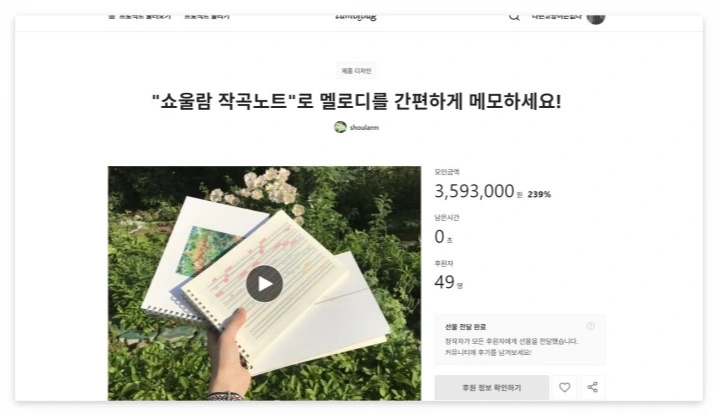Screen dimensions: 718x416
Task: Open the shoularm creator name link
Action: pos(364,127)
